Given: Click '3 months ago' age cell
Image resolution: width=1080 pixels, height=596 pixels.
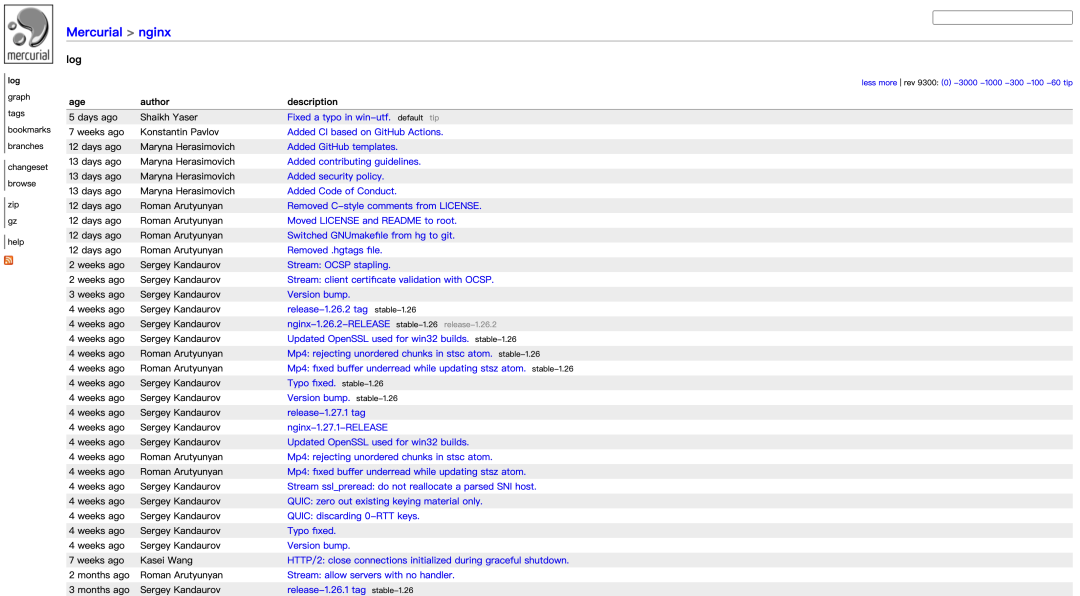Looking at the screenshot, I should tap(99, 590).
